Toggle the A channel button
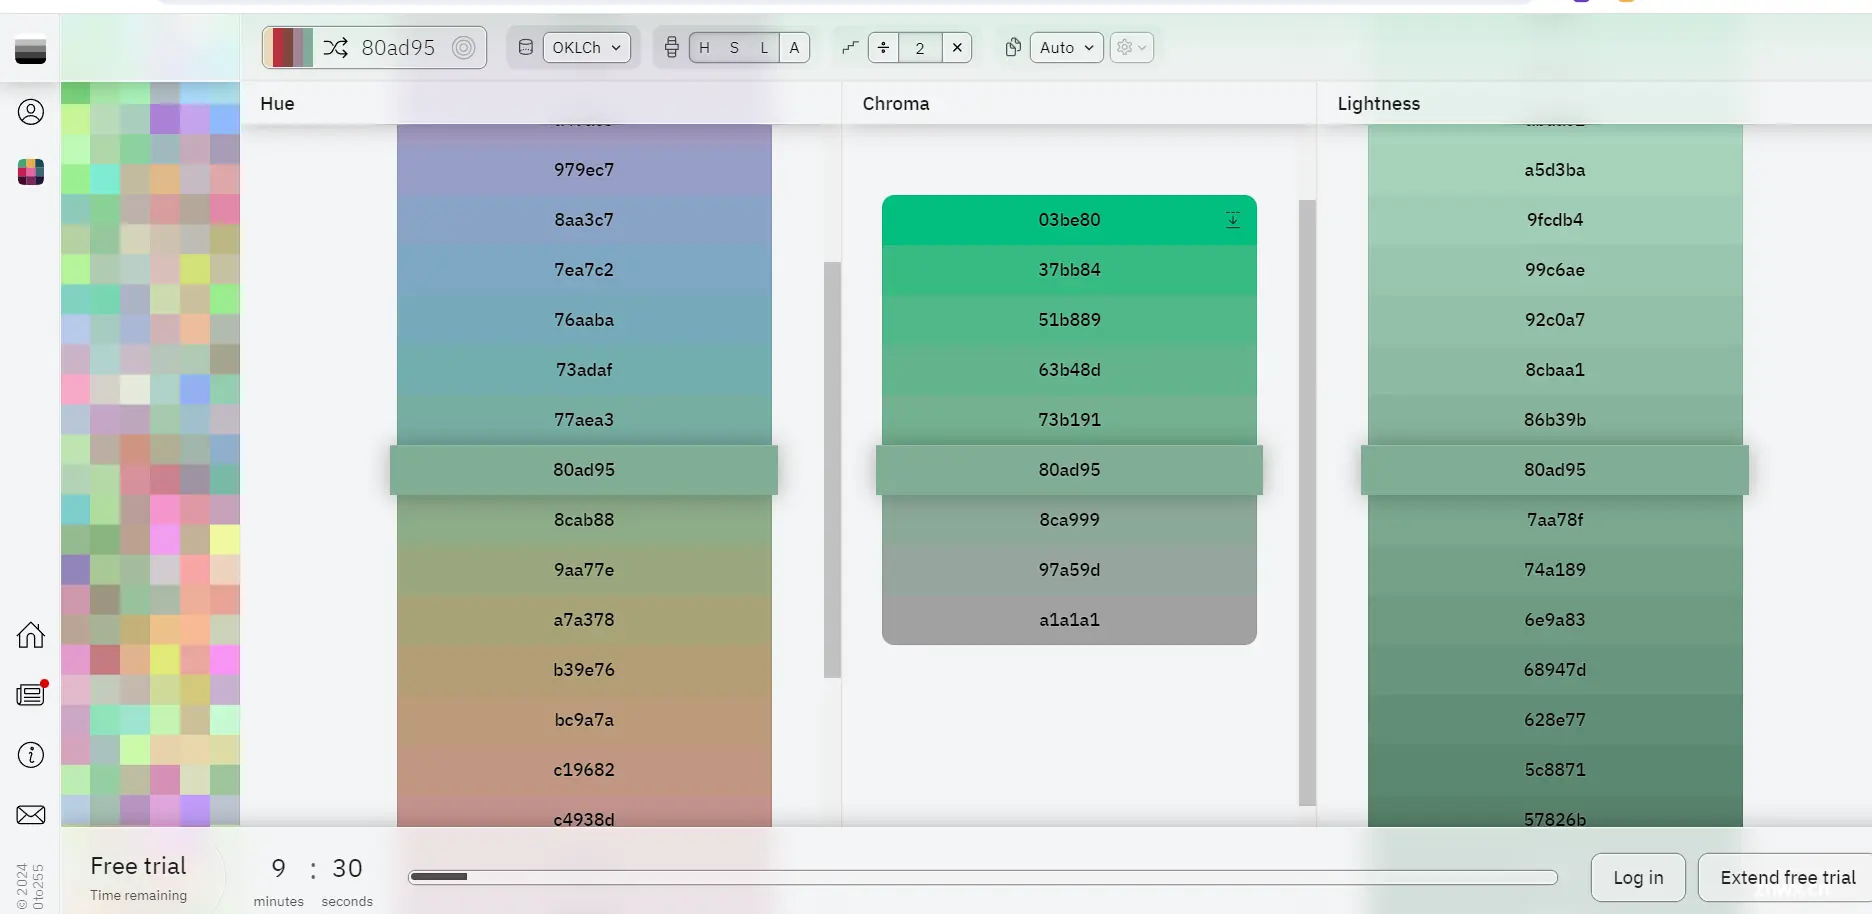Screen dimensions: 1872x914 [794, 47]
